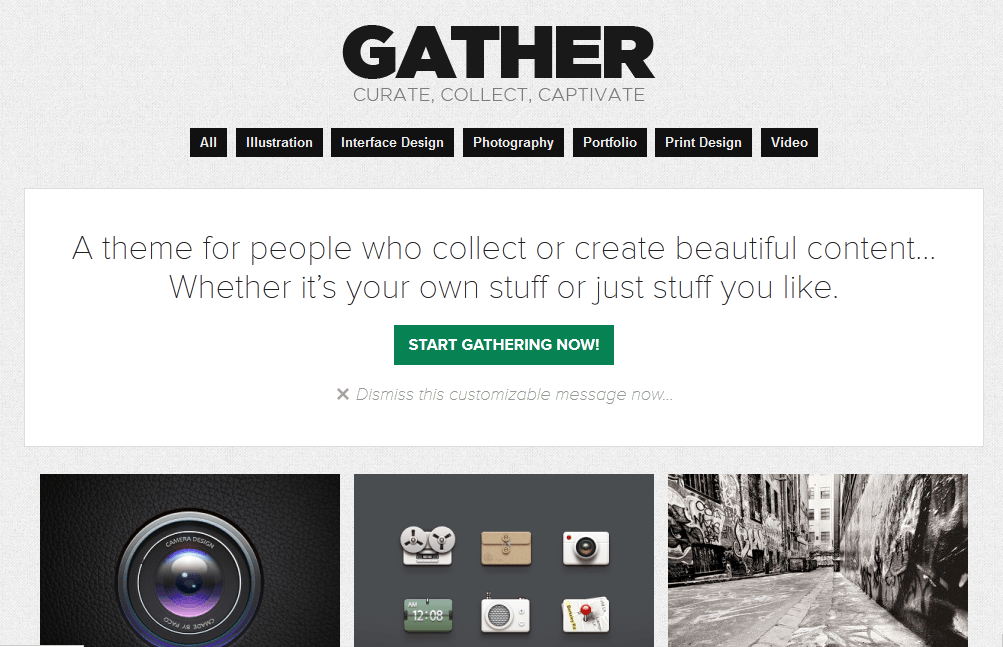Click the white radio icon

pyautogui.click(x=505, y=614)
